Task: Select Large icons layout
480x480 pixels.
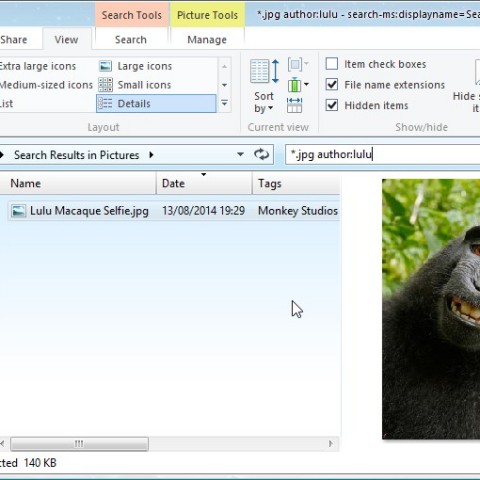Action: click(136, 66)
